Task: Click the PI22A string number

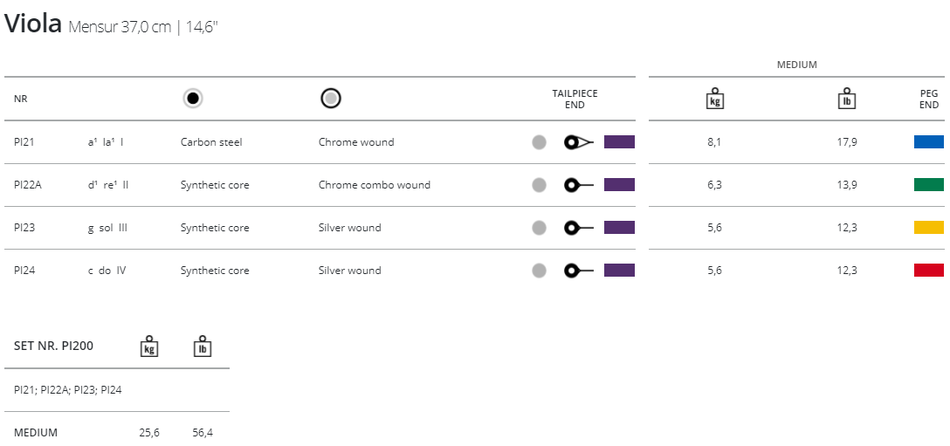Action: (x=28, y=185)
